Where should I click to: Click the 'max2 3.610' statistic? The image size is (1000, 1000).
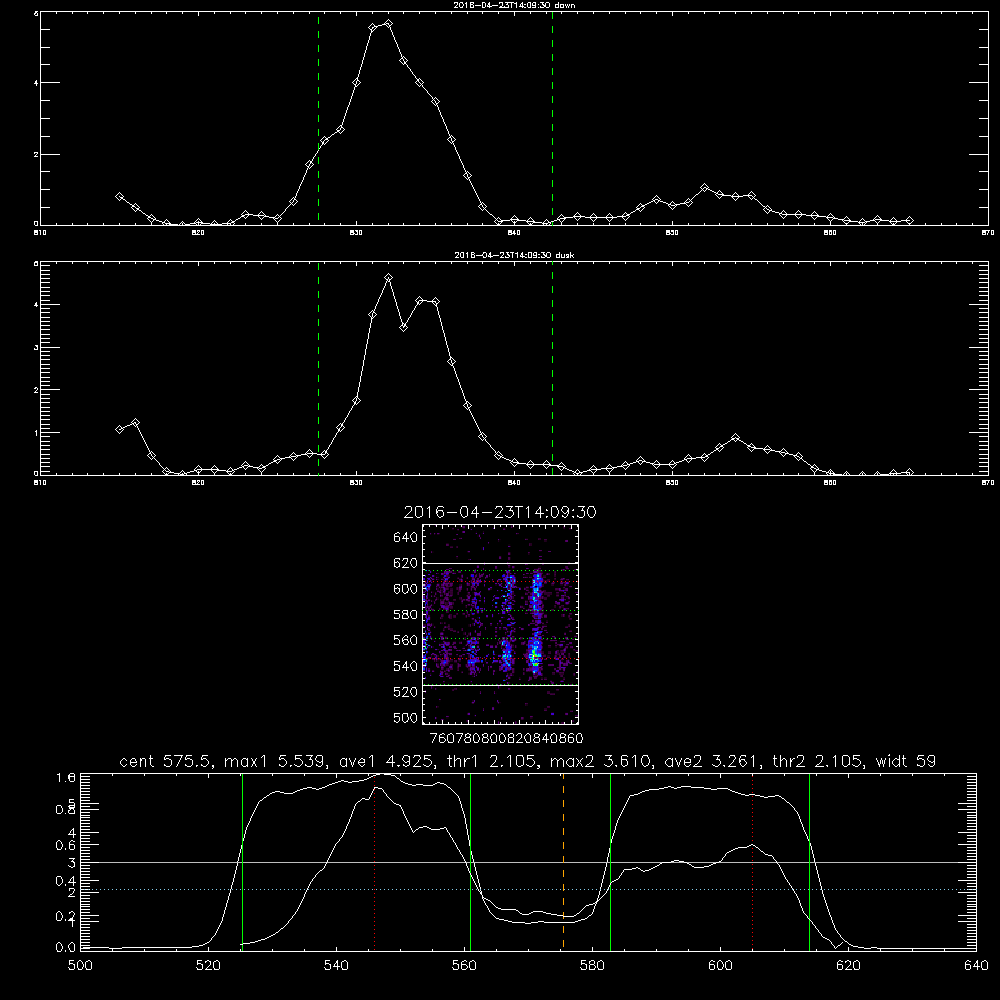tap(601, 761)
